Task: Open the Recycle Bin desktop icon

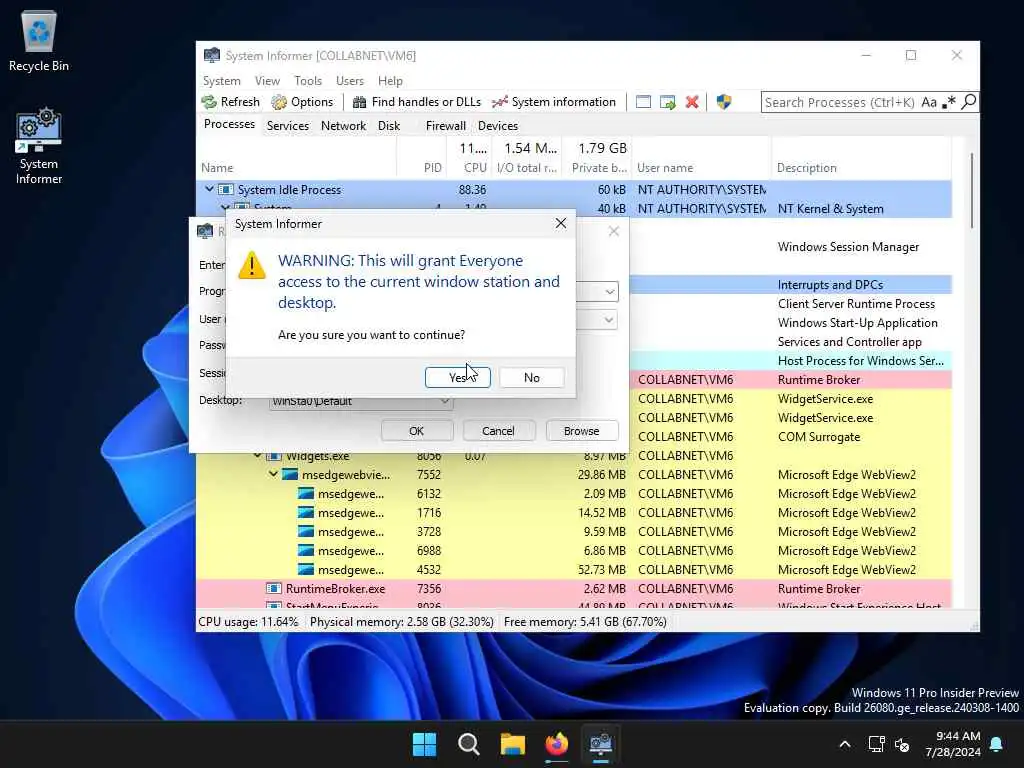Action: coord(39,41)
